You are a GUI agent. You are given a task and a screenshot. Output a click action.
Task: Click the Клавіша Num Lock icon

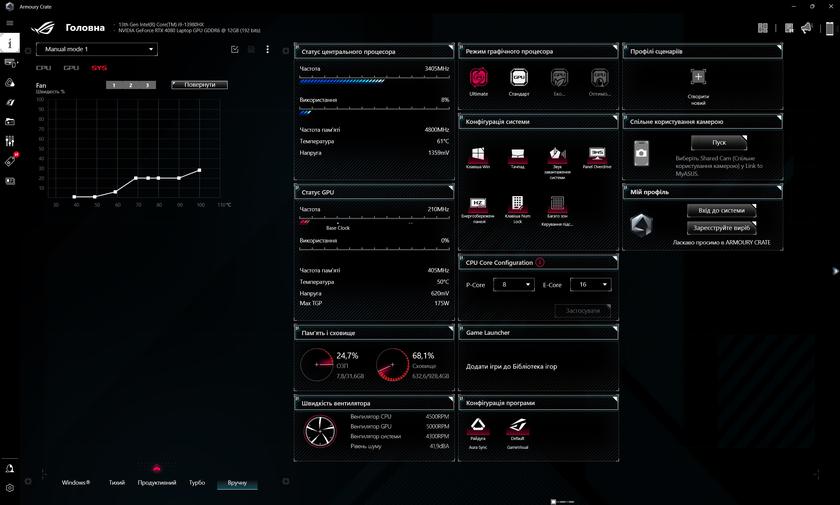517,203
